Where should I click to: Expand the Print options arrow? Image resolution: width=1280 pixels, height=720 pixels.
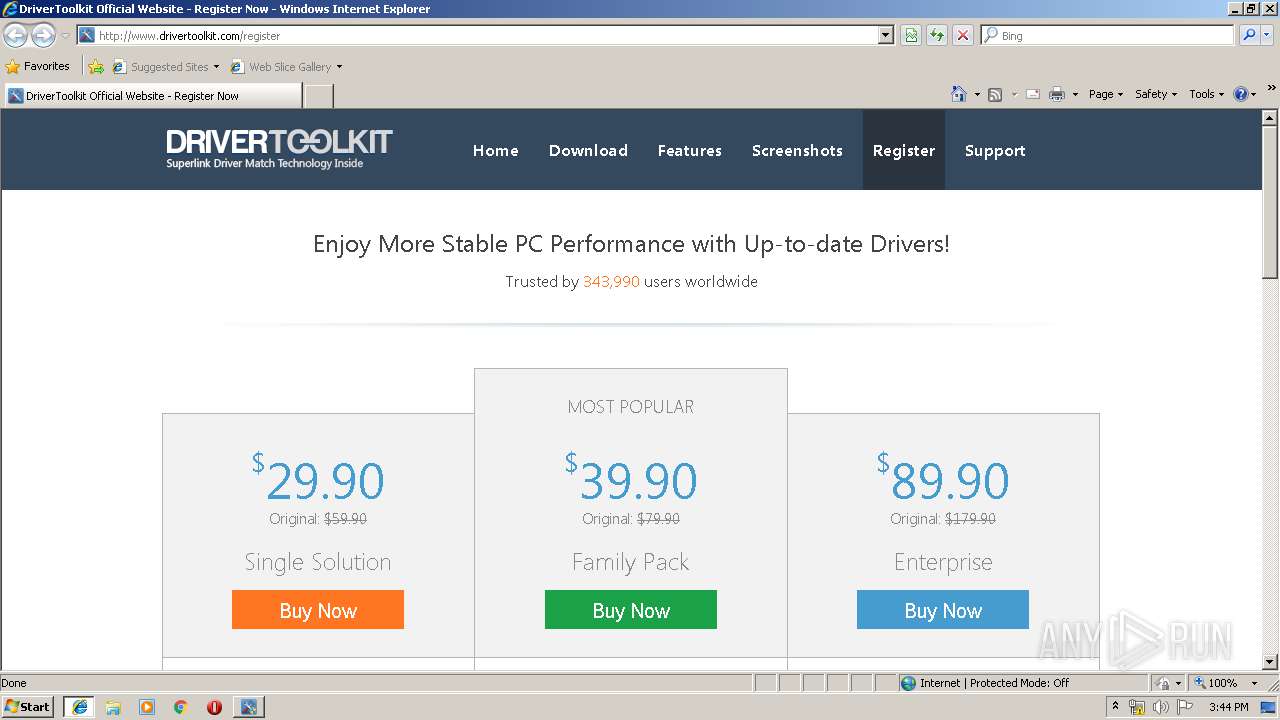click(x=1075, y=94)
